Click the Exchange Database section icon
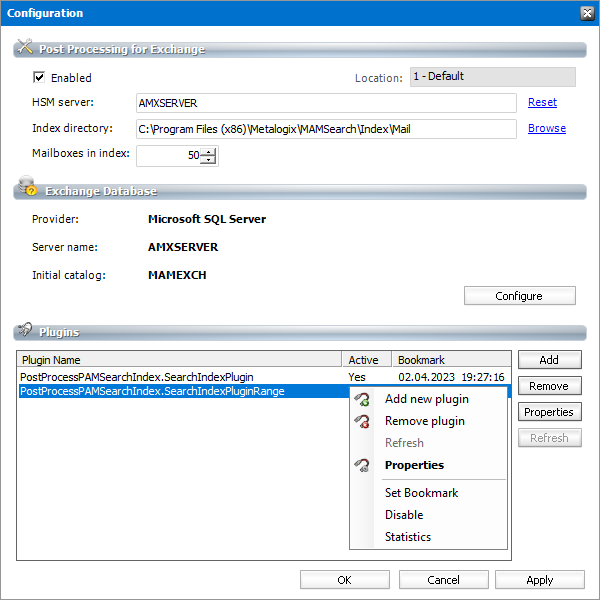 (27, 186)
